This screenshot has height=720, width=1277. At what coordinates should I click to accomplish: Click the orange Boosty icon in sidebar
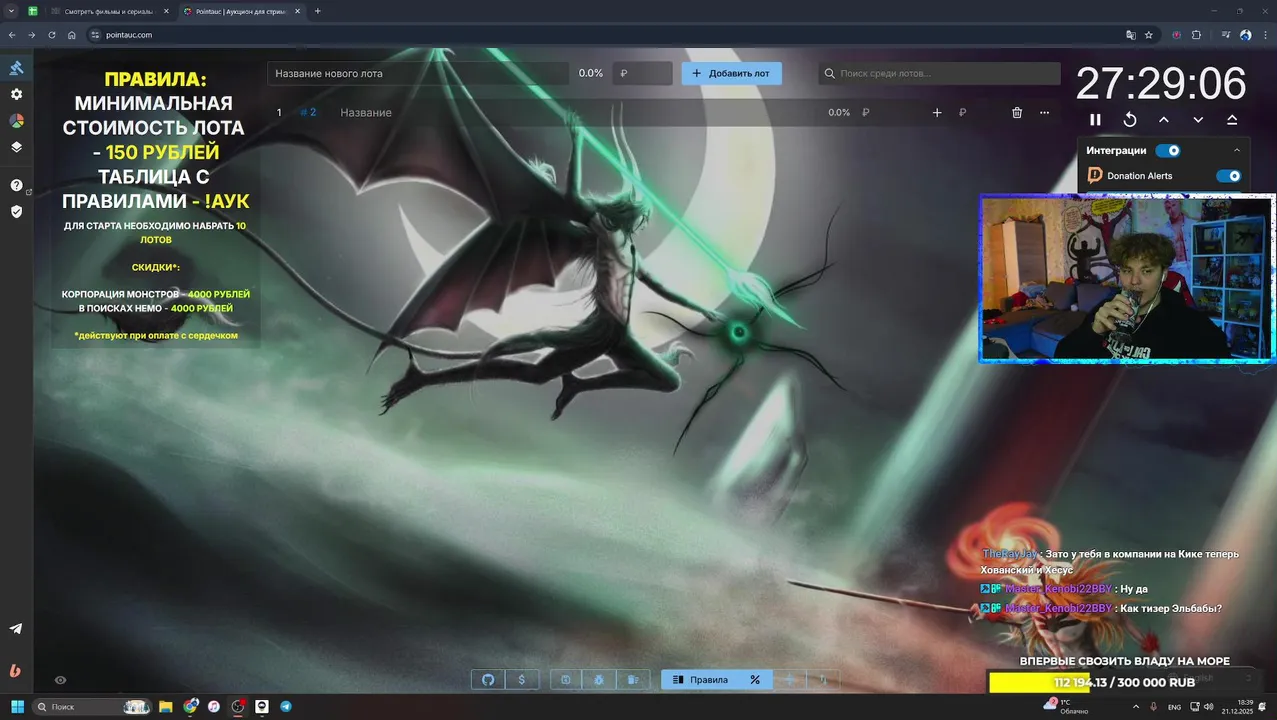(x=15, y=671)
